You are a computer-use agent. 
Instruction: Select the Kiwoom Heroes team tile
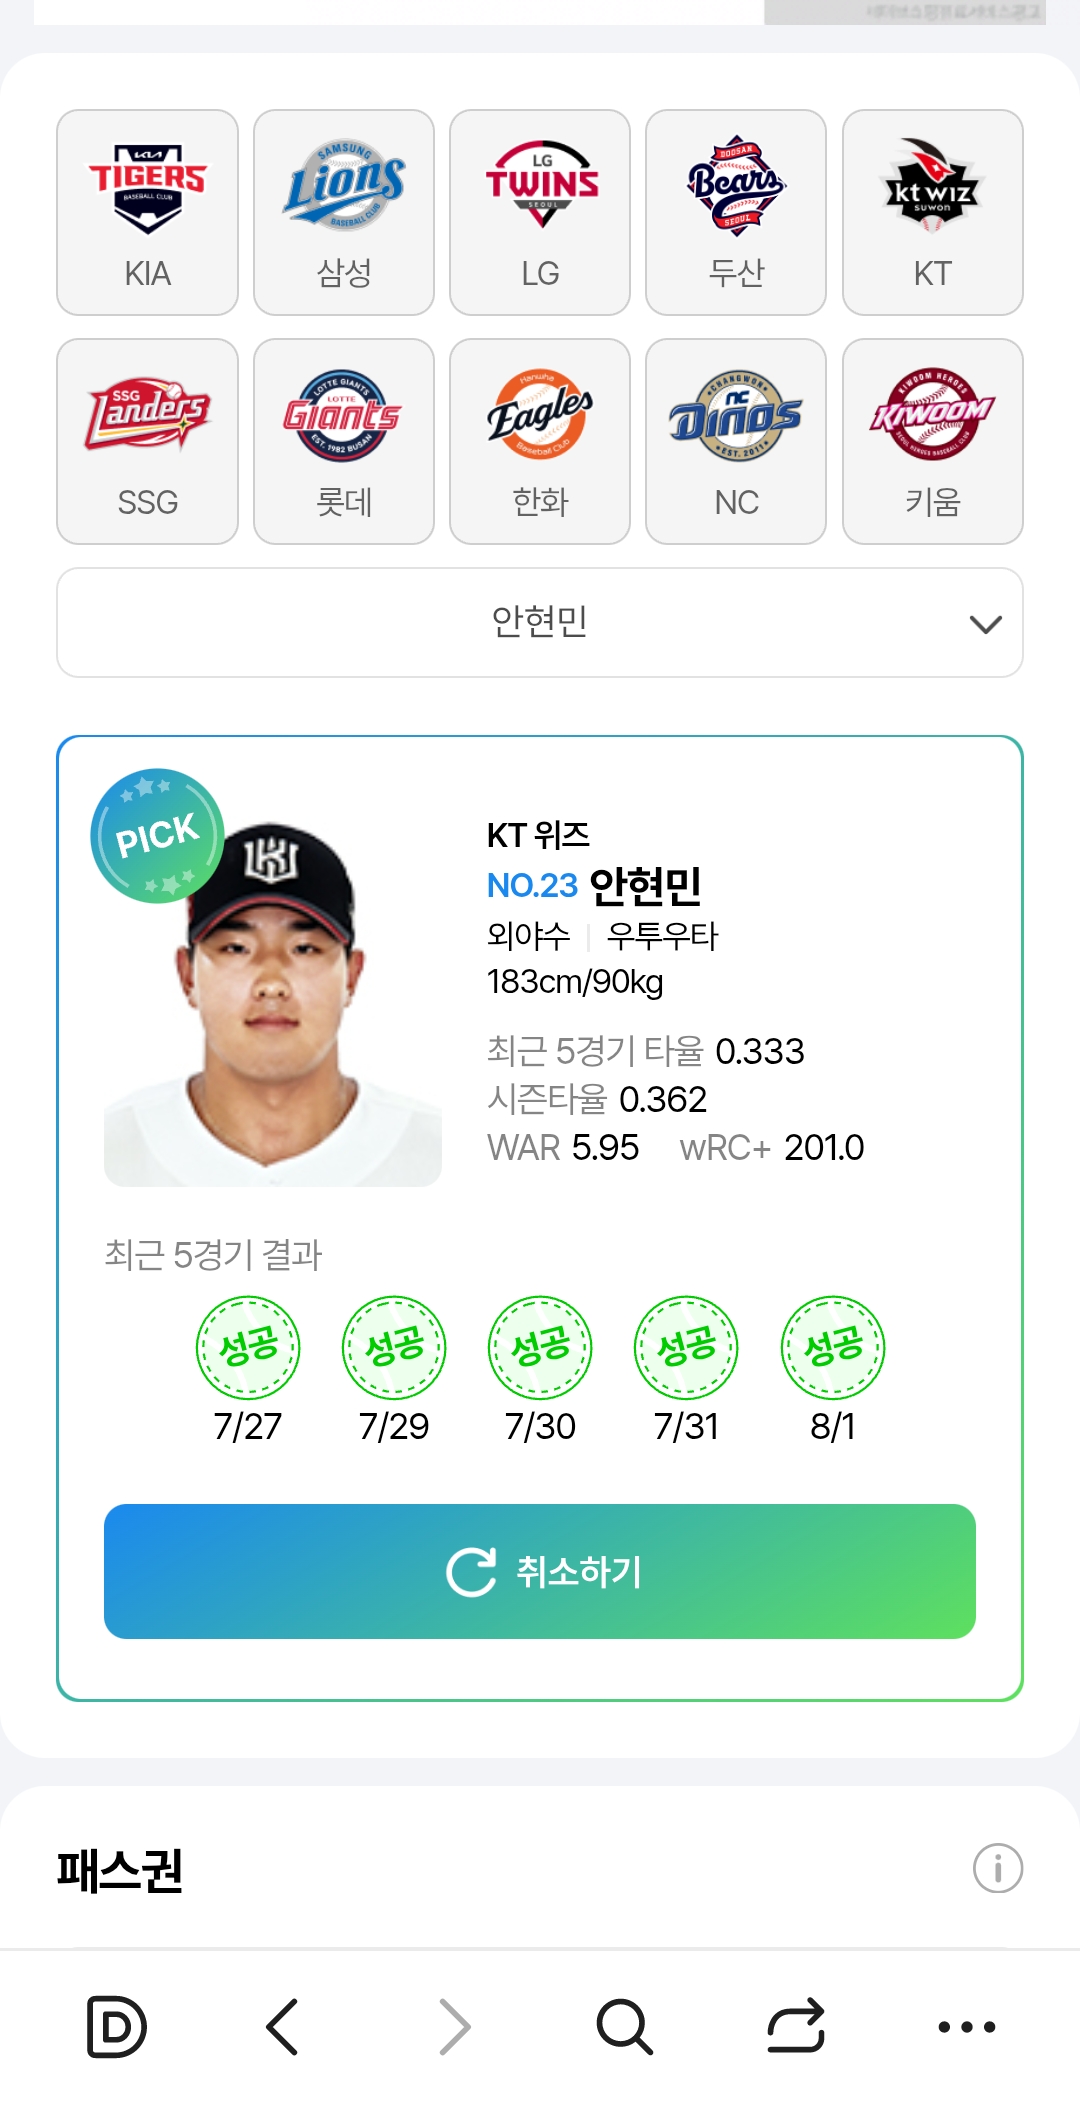click(933, 441)
